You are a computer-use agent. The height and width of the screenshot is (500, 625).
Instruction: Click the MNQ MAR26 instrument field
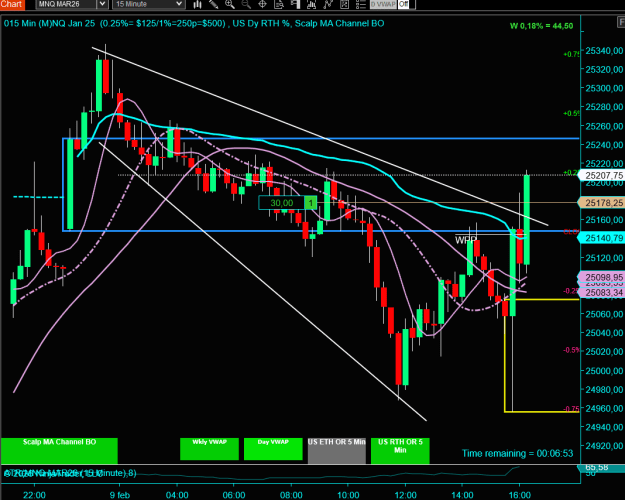(x=67, y=4)
